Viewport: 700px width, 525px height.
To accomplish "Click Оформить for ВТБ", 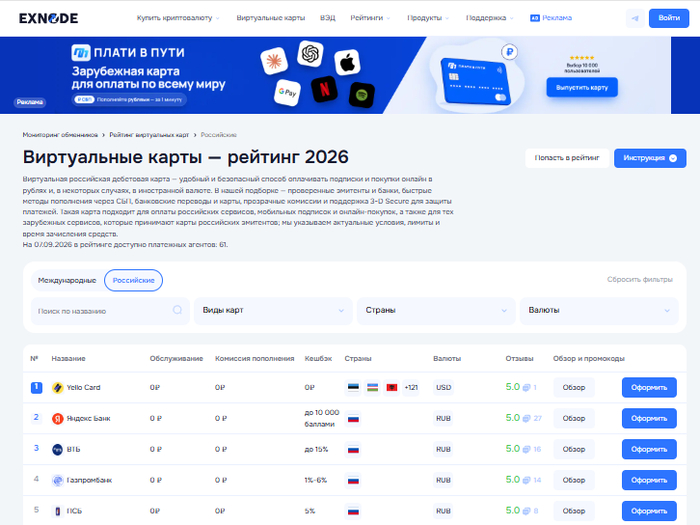I will (649, 449).
